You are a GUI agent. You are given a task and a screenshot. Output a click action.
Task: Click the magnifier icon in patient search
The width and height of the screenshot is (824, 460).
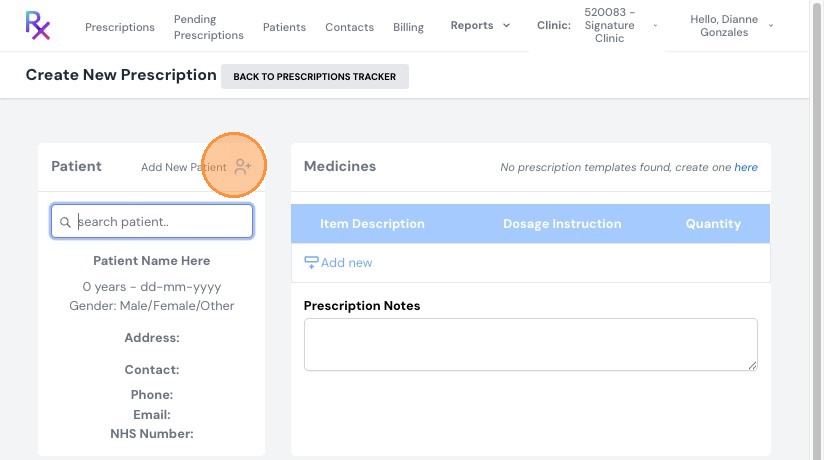[65, 222]
